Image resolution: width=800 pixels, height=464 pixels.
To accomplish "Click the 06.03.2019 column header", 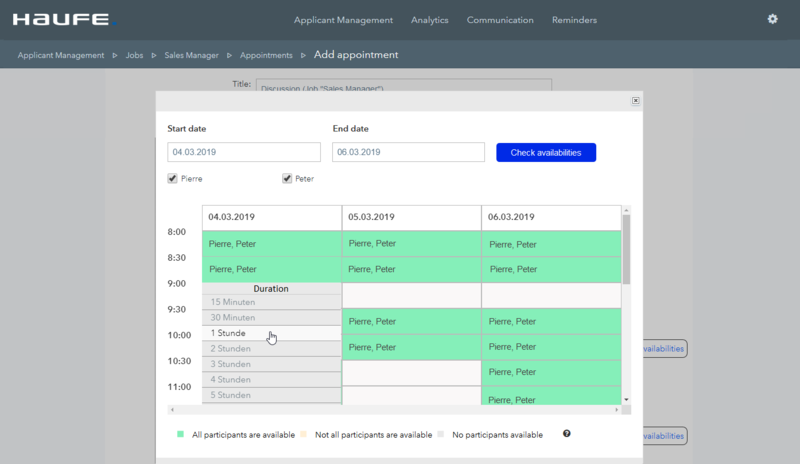I will coord(551,217).
